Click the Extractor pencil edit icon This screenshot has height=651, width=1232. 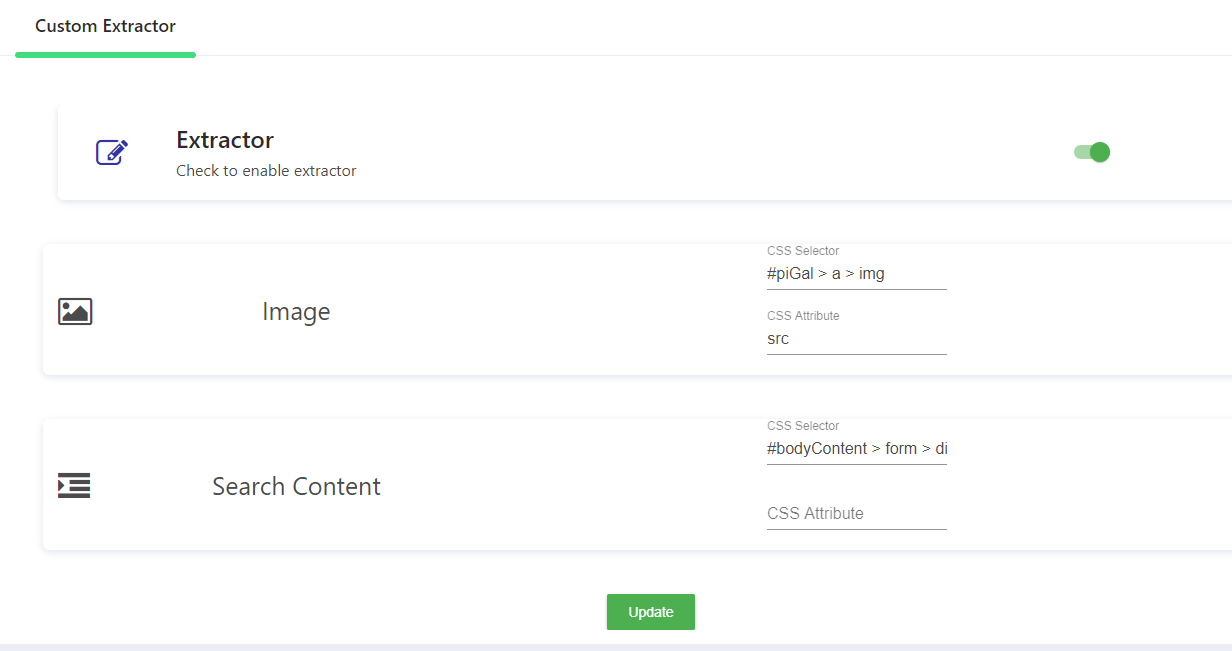click(112, 152)
